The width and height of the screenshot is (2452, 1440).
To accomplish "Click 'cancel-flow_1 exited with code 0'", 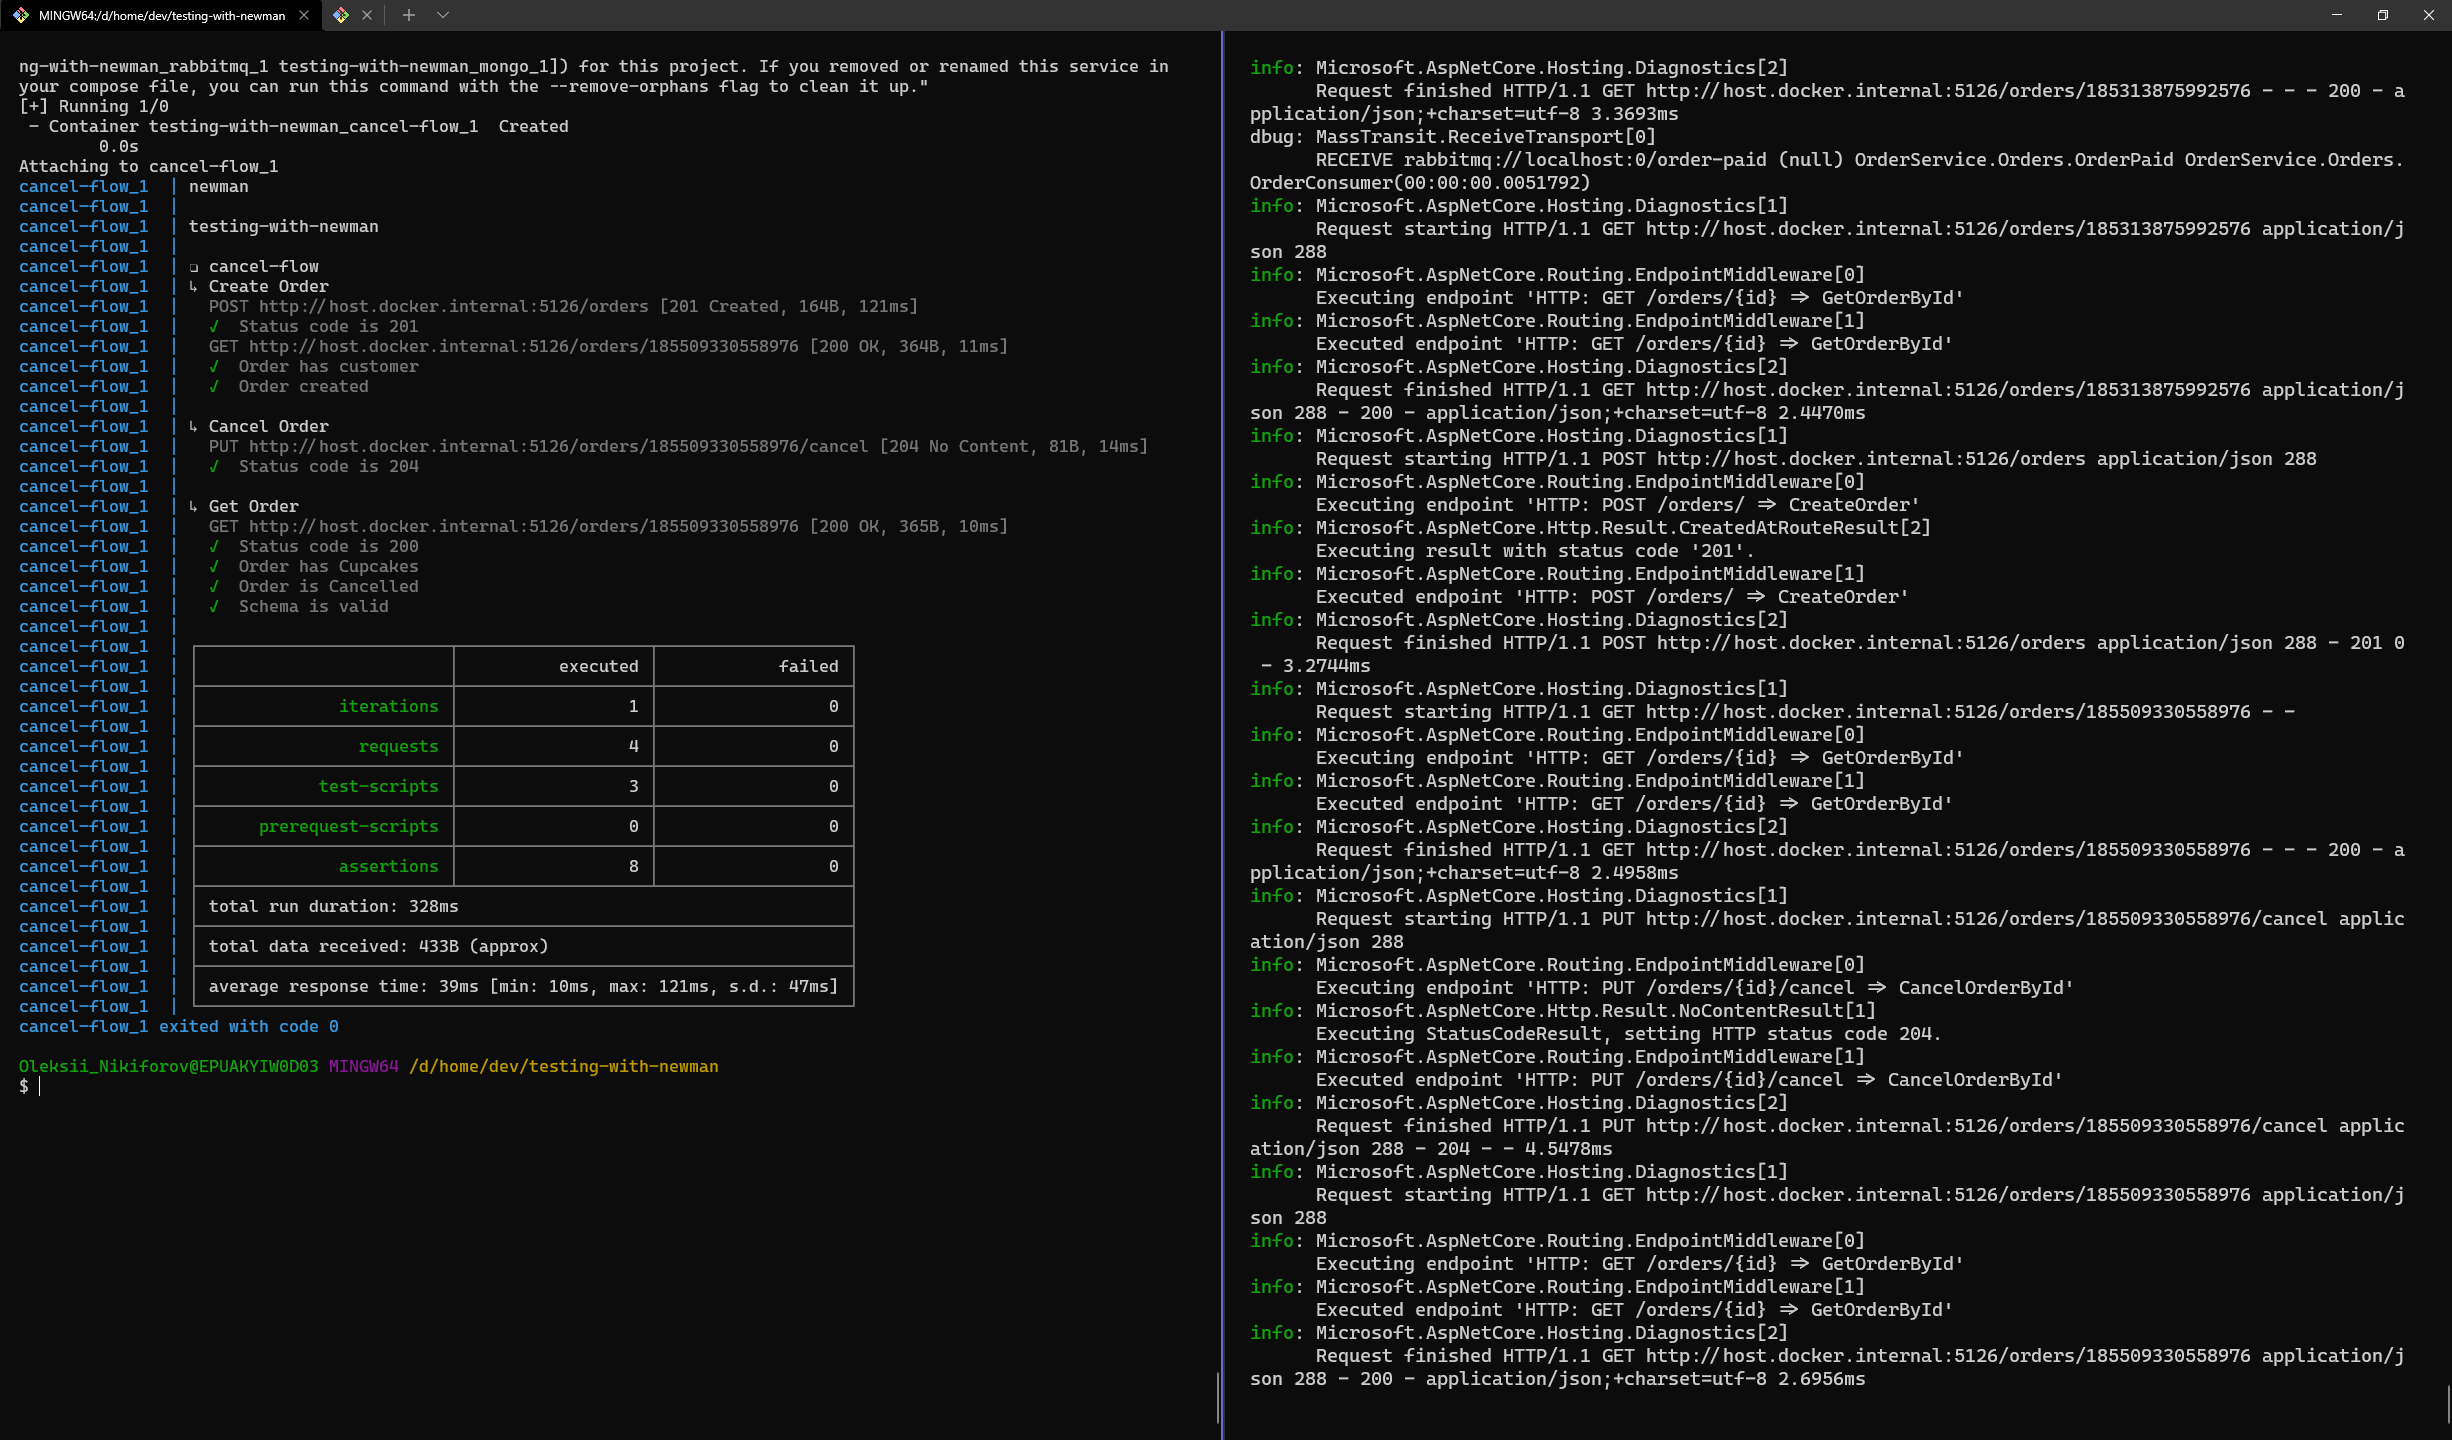I will click(179, 1026).
